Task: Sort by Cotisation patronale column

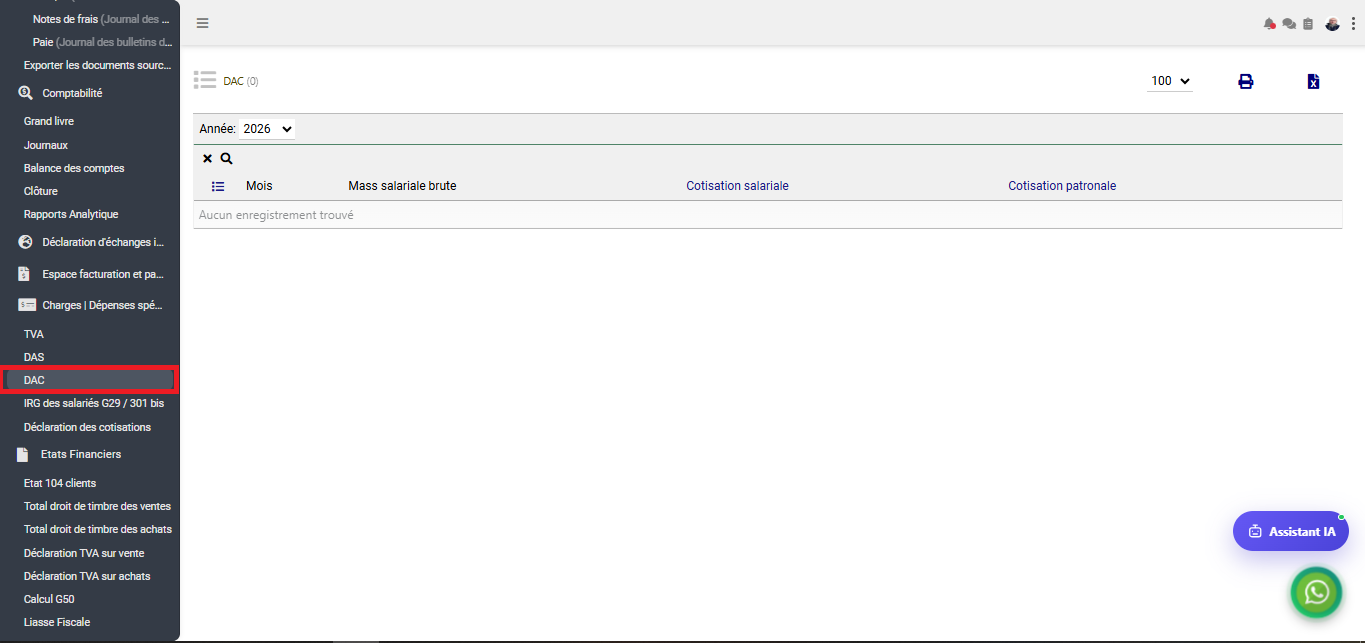Action: coord(1062,186)
